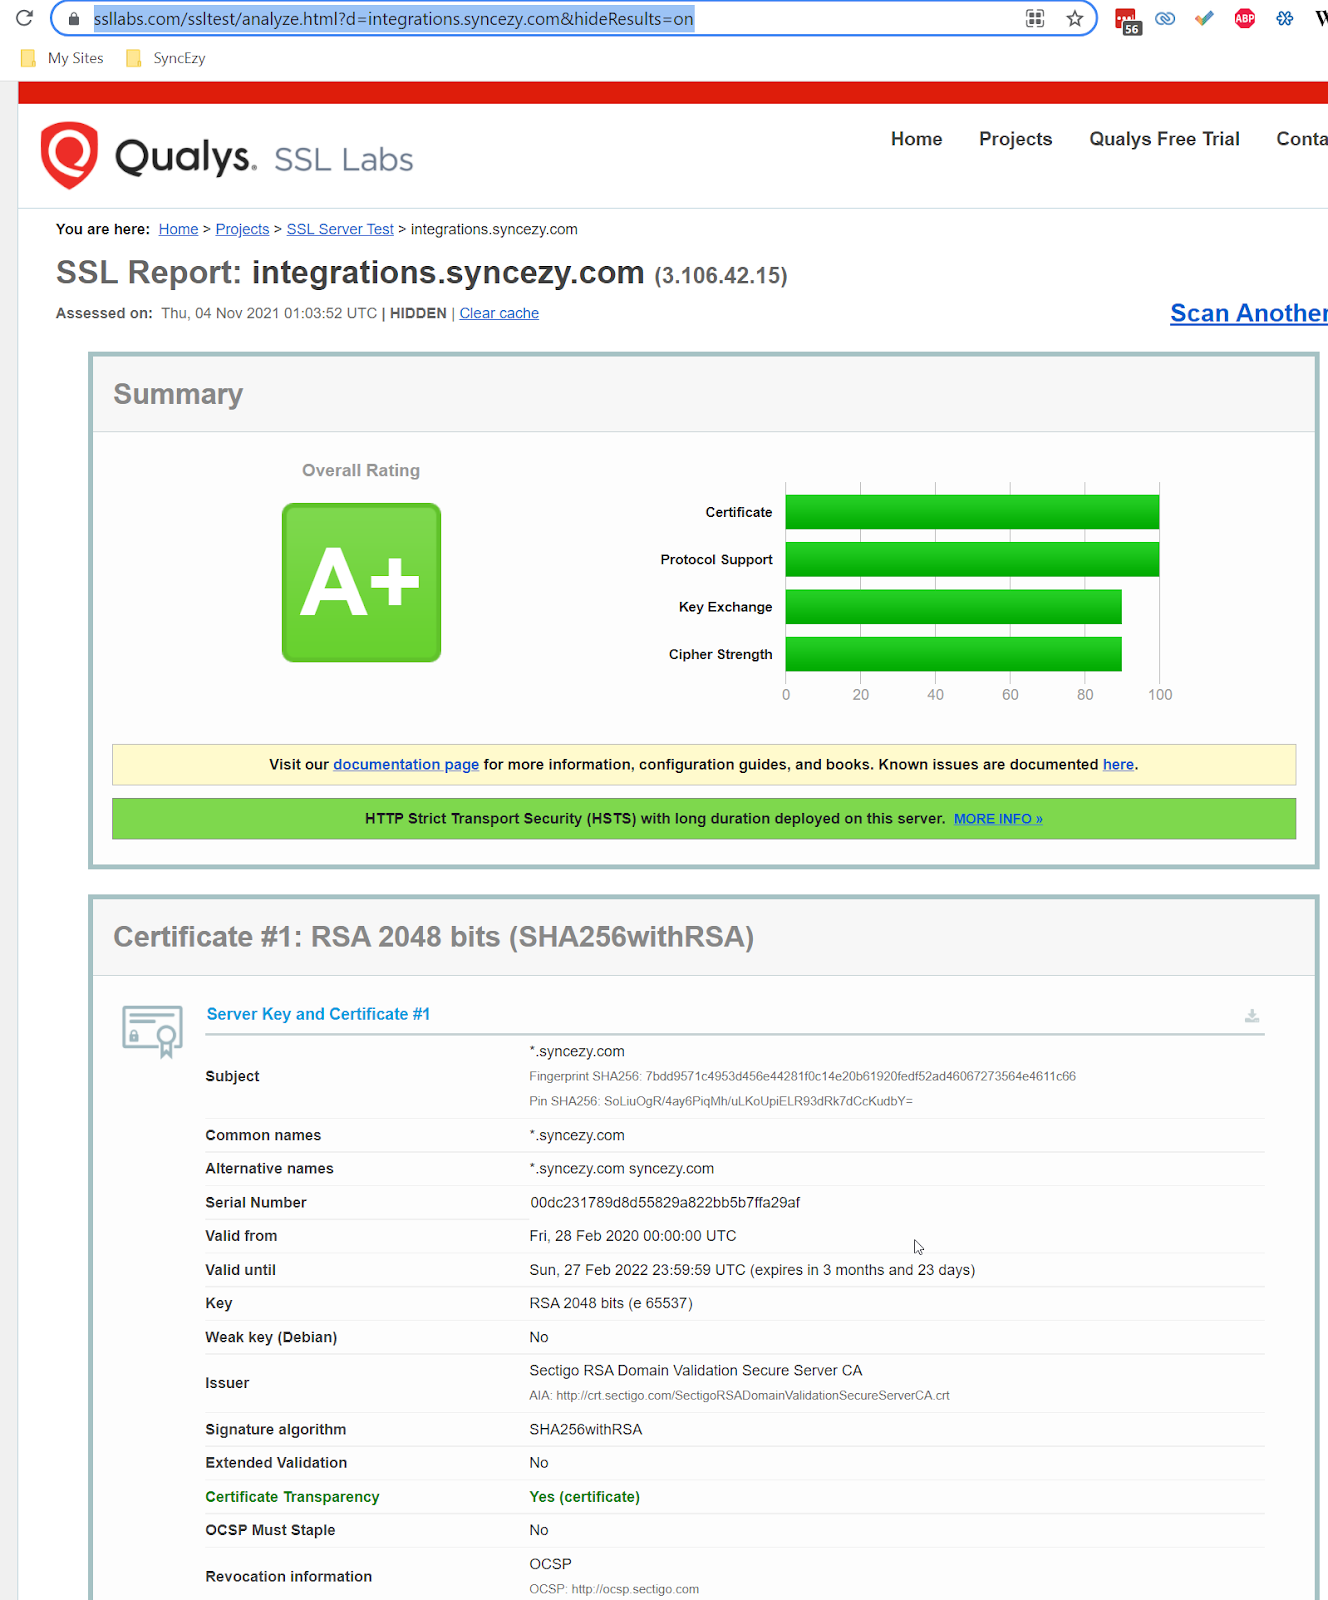This screenshot has height=1600, width=1328.
Task: Open Home in the top navigation
Action: coord(916,139)
